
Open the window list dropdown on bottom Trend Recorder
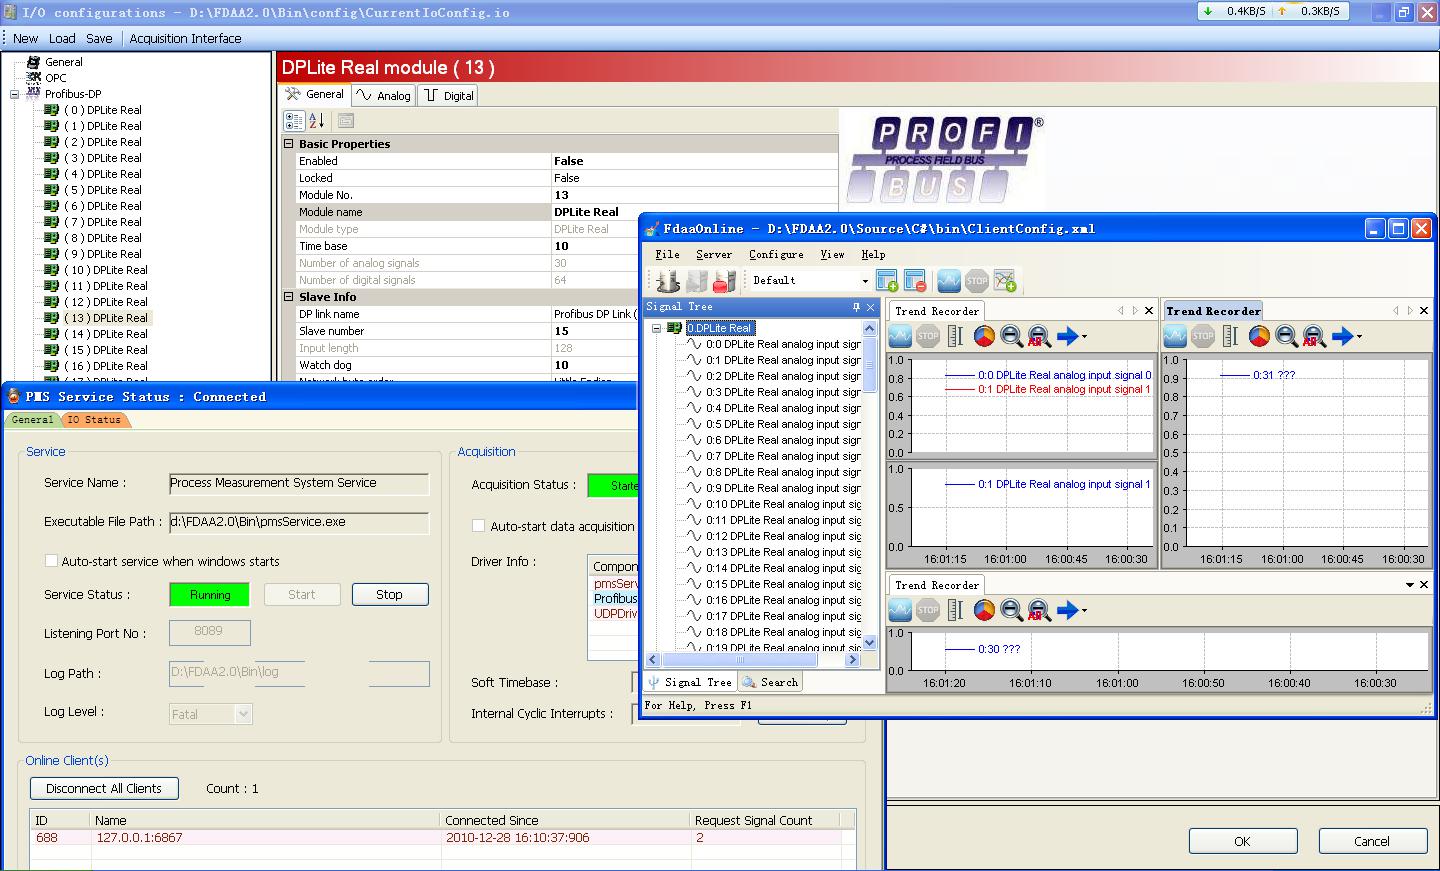click(1410, 585)
